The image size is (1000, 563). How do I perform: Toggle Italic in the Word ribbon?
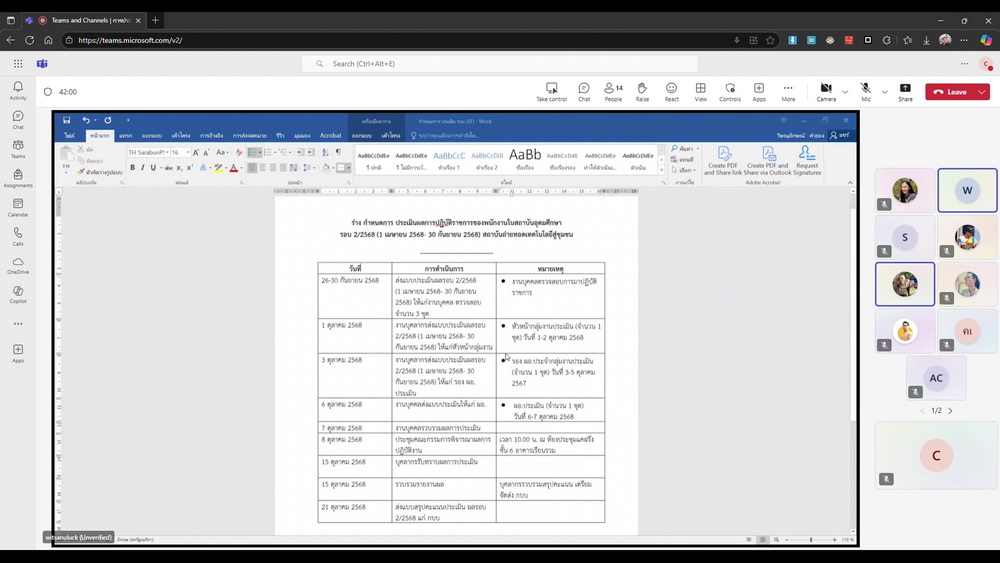[x=142, y=168]
